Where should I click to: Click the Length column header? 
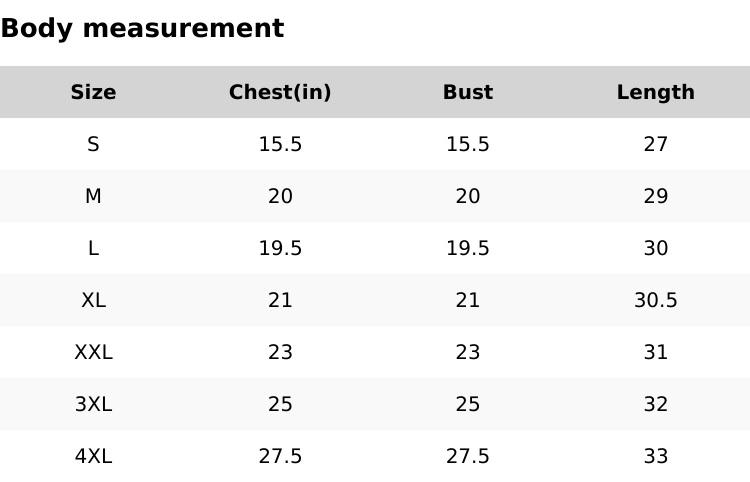655,92
